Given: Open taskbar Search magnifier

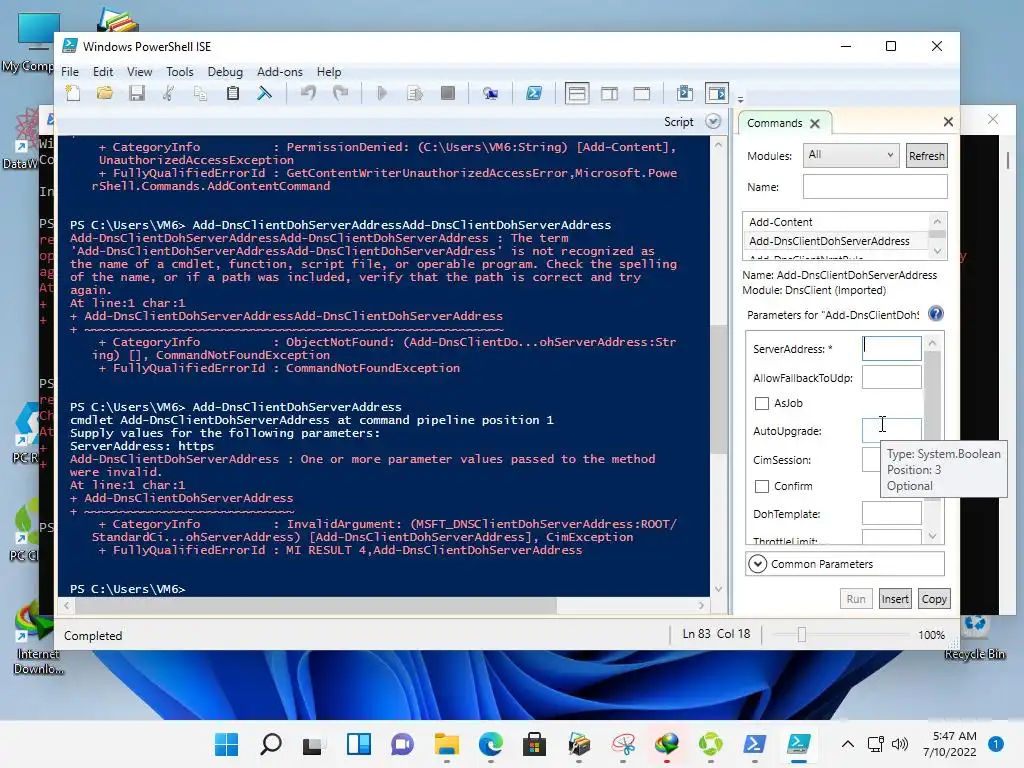Looking at the screenshot, I should pyautogui.click(x=270, y=744).
